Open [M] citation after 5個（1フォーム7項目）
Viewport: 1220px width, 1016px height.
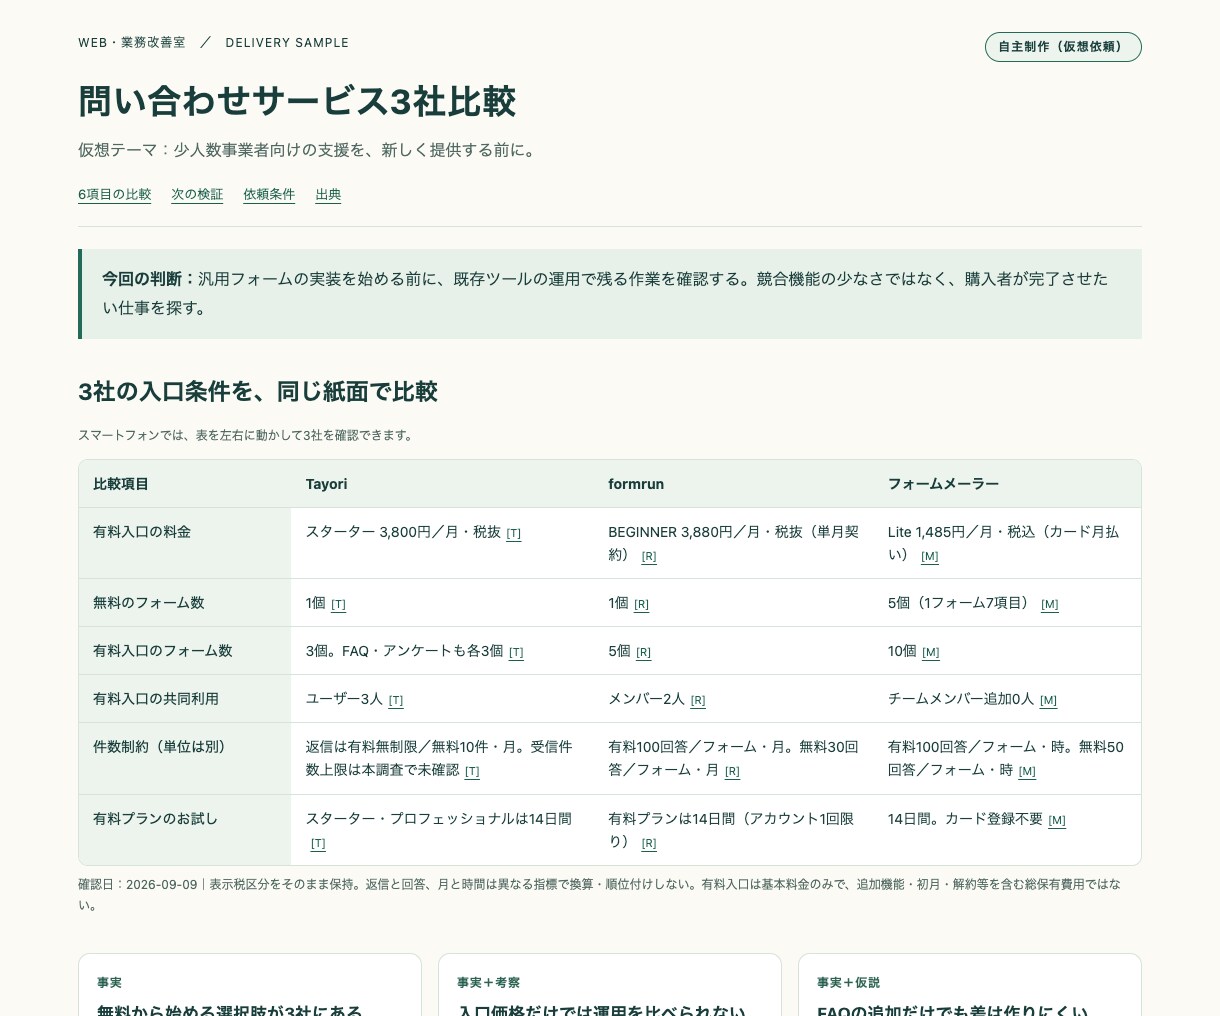(1050, 604)
